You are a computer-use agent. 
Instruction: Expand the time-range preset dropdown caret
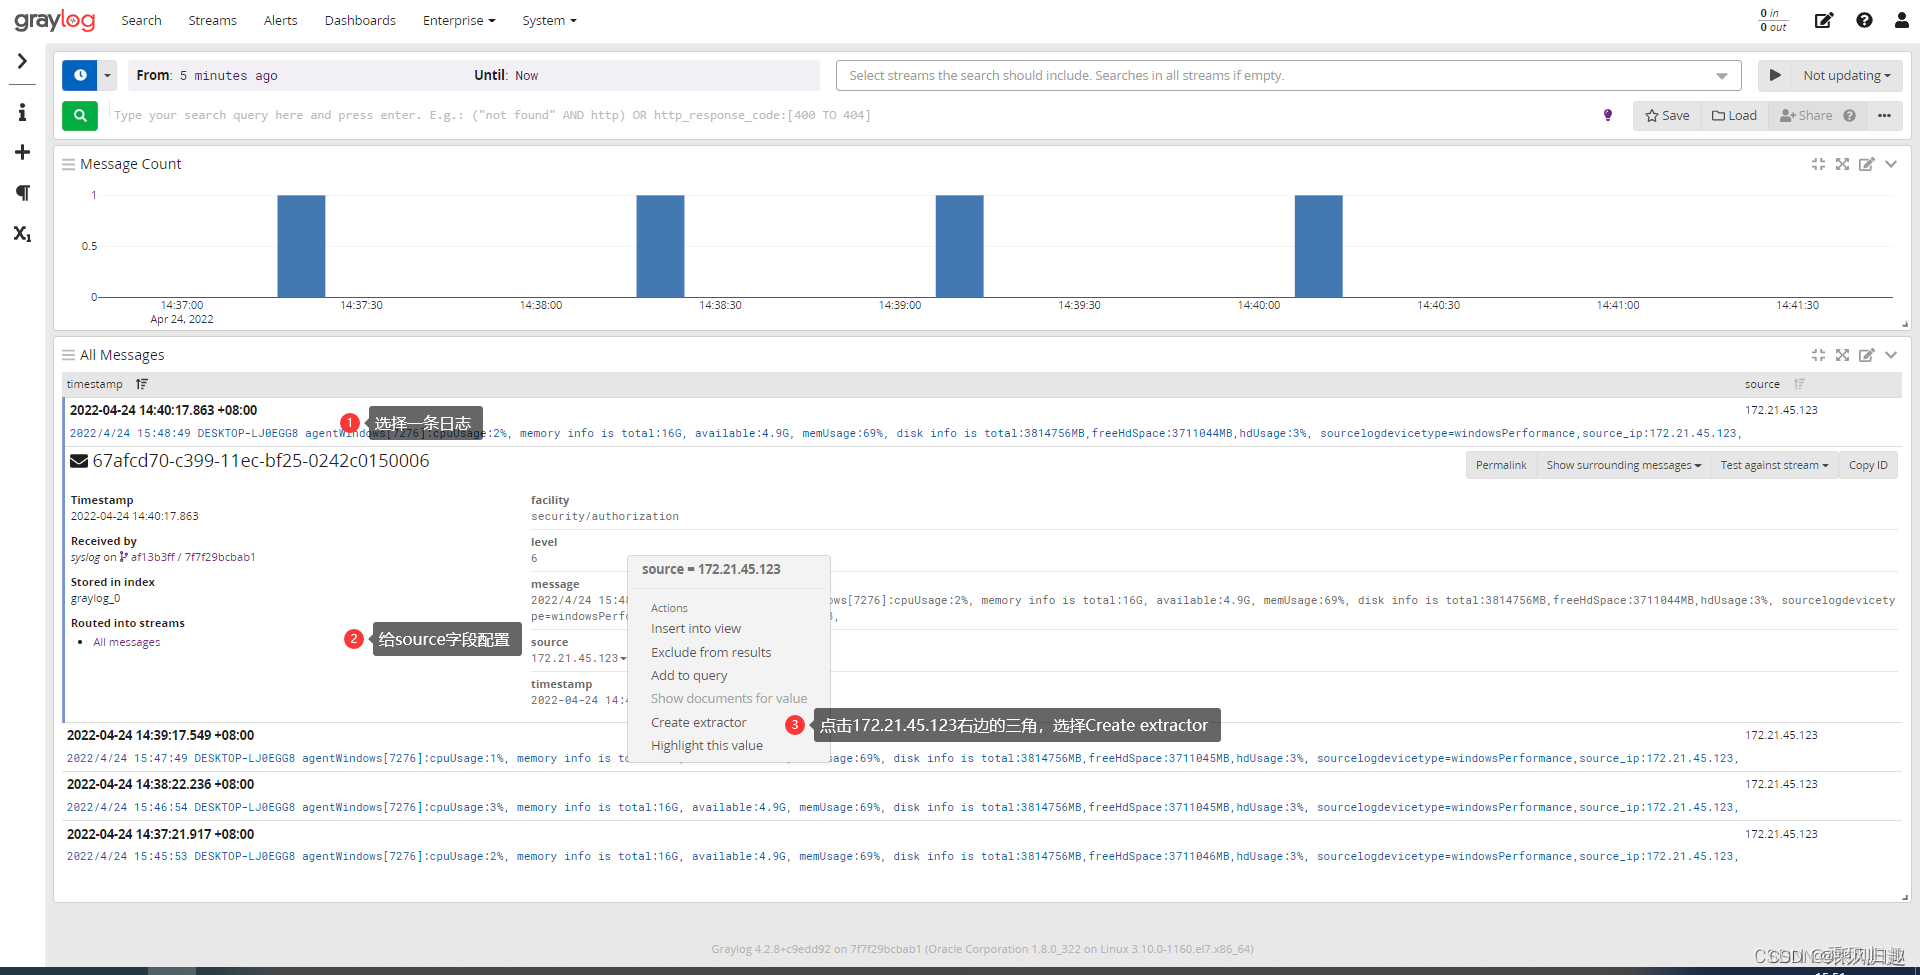(x=106, y=75)
